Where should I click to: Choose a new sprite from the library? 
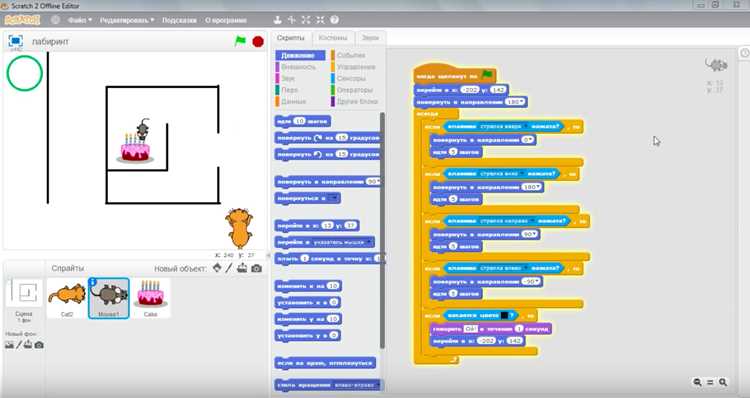[x=217, y=268]
